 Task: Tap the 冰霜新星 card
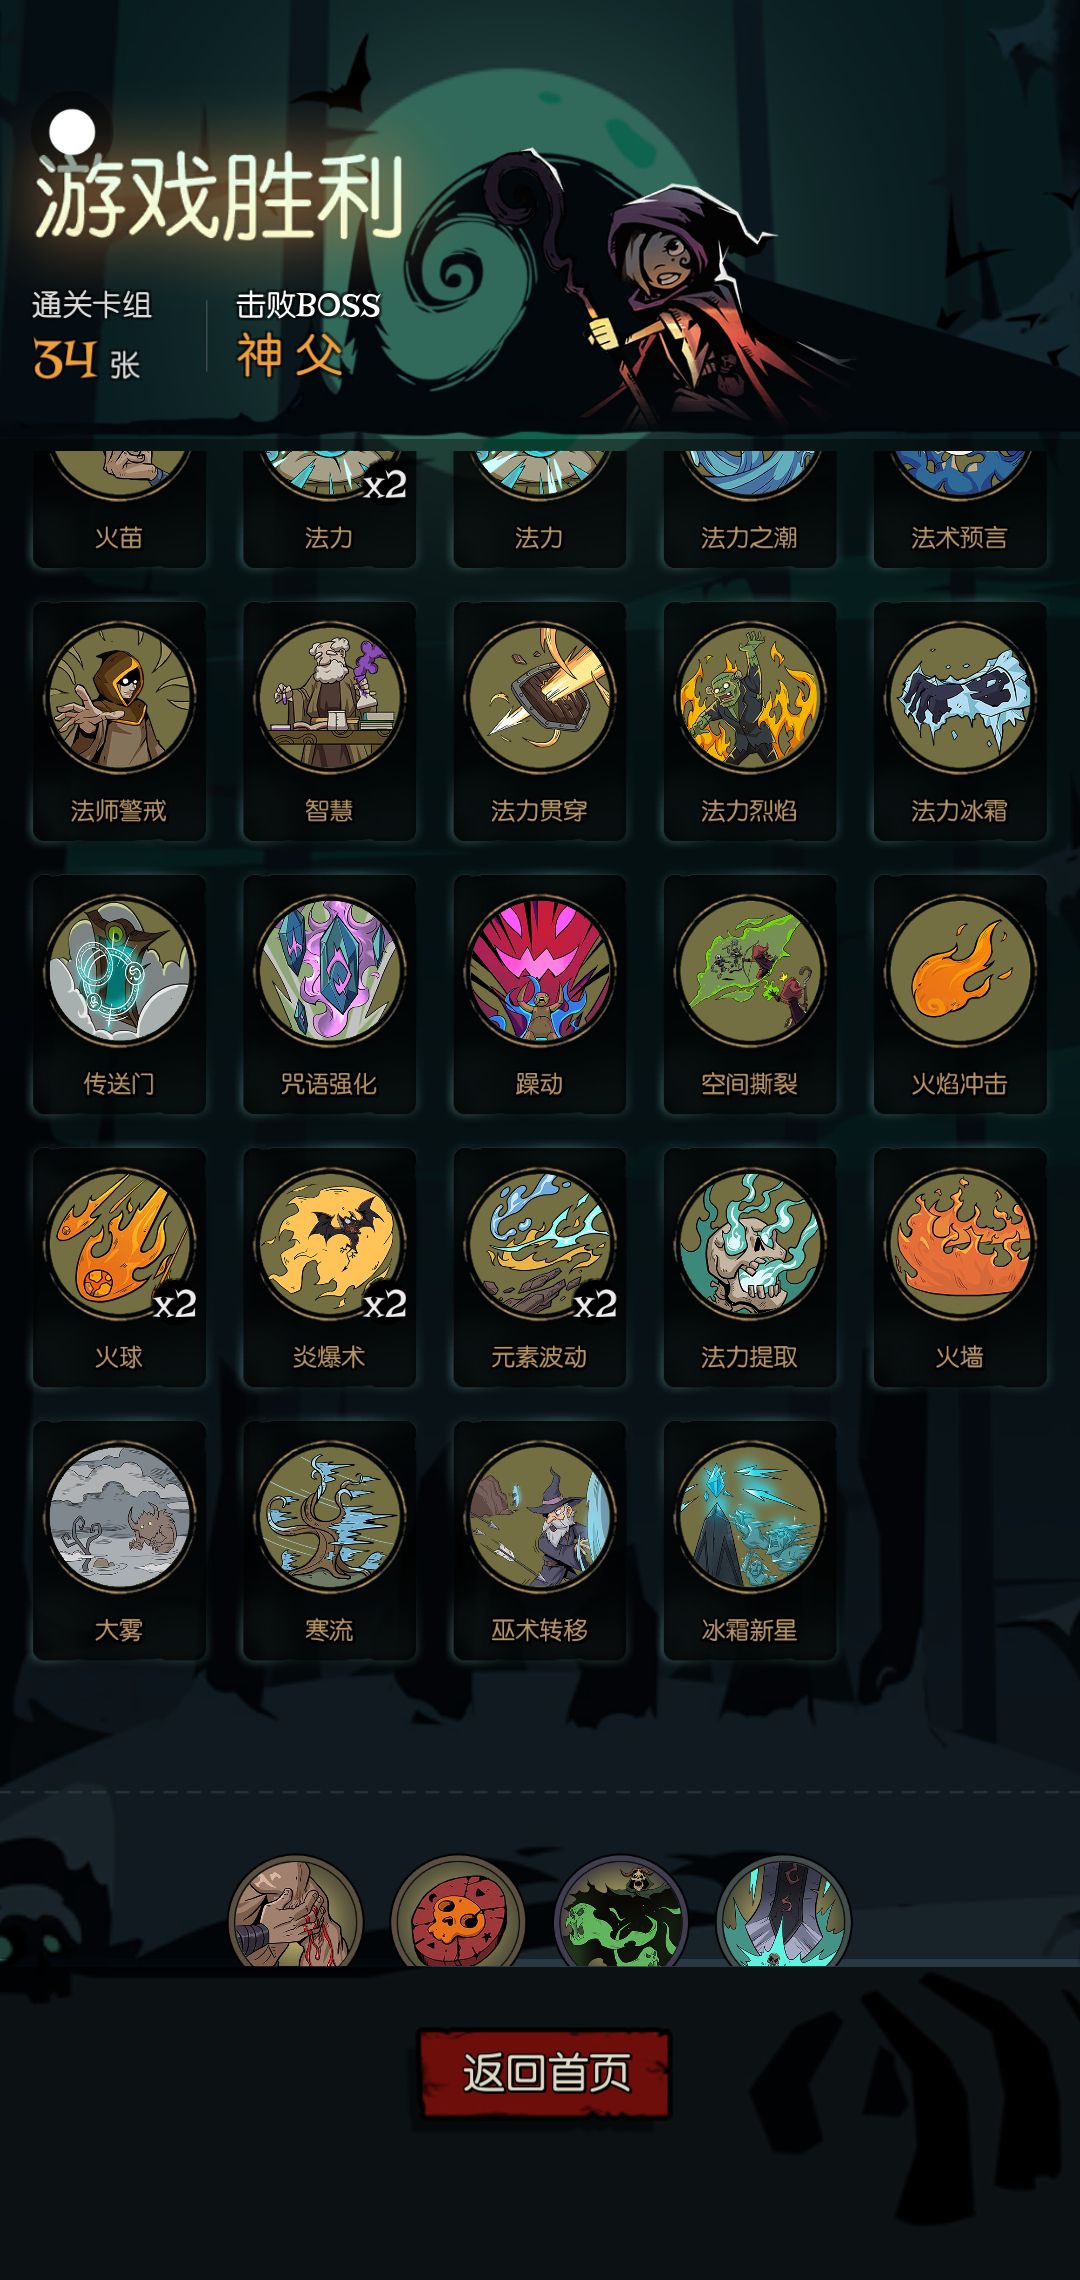(749, 1540)
